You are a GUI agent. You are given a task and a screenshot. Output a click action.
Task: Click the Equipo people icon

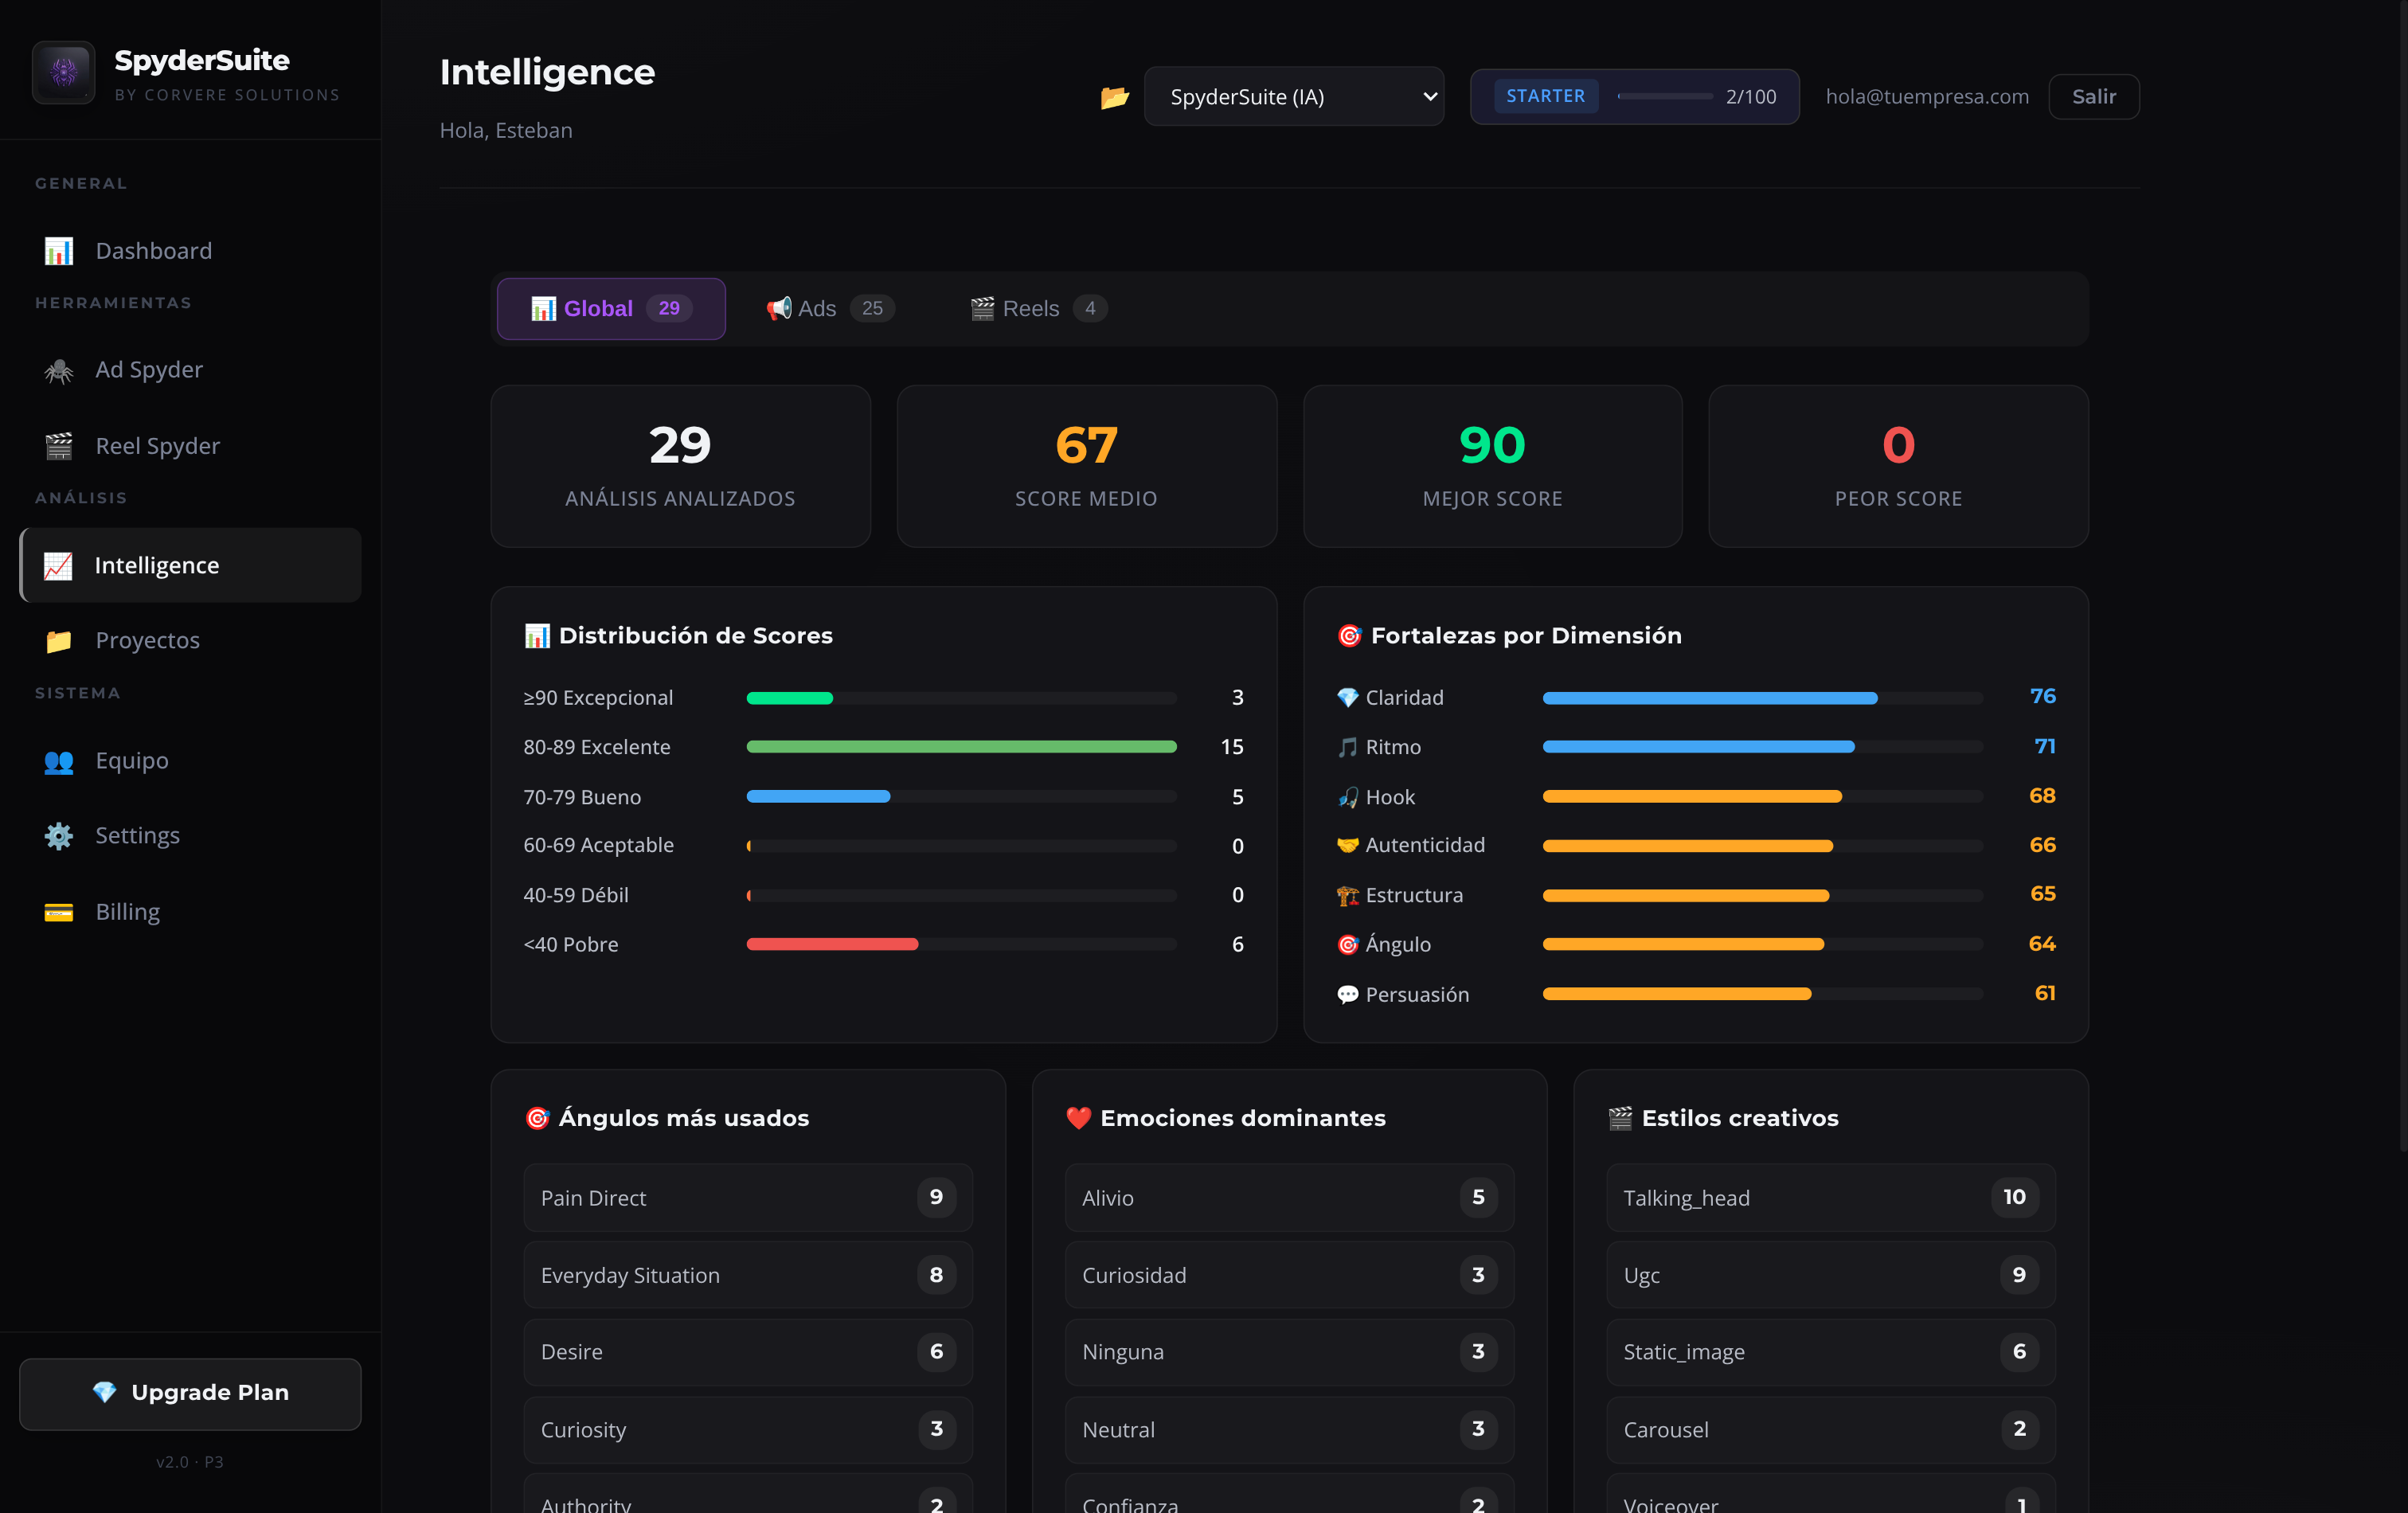59,761
